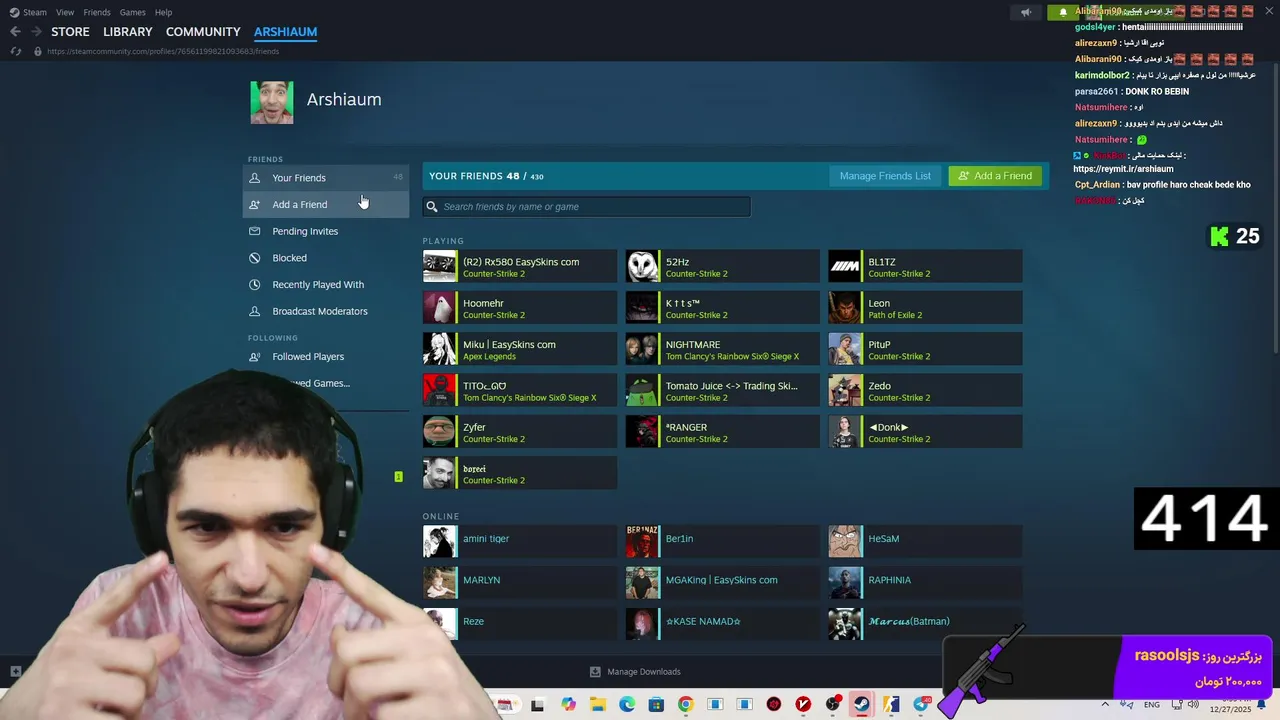
Task: Click the Broadcast Moderators person icon
Action: click(254, 311)
